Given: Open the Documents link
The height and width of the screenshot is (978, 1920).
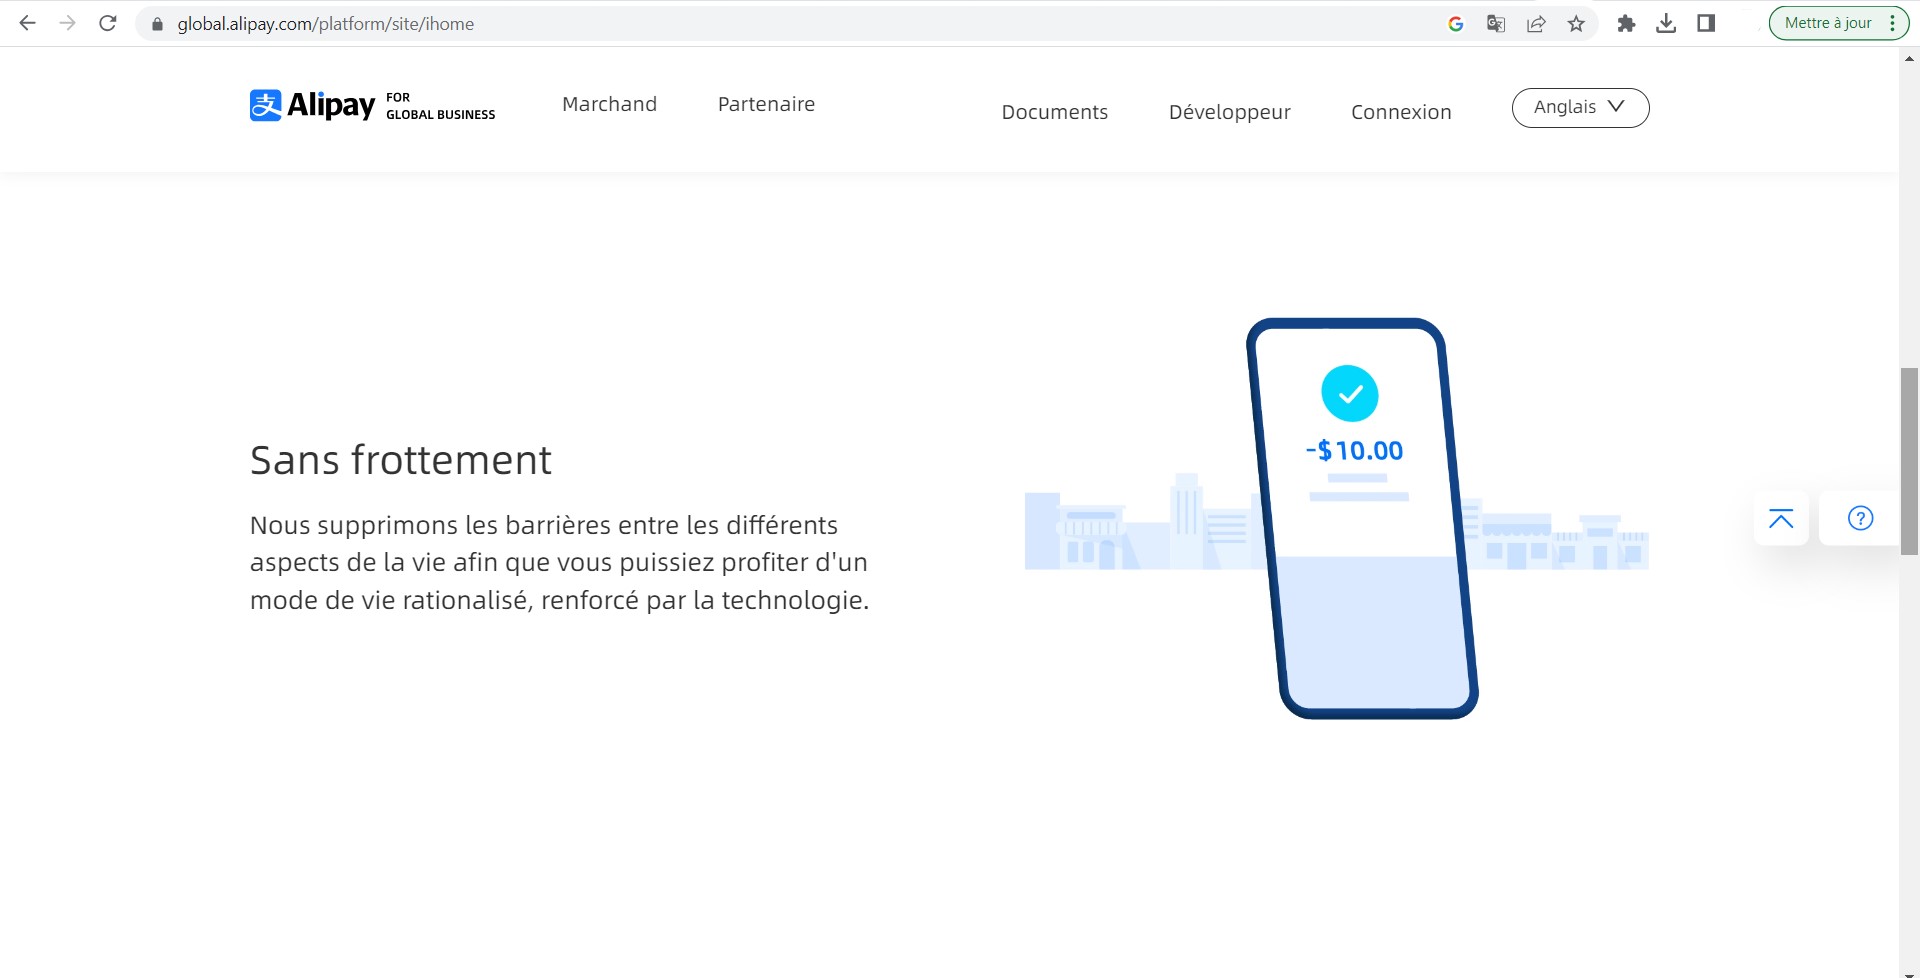Looking at the screenshot, I should (1054, 112).
